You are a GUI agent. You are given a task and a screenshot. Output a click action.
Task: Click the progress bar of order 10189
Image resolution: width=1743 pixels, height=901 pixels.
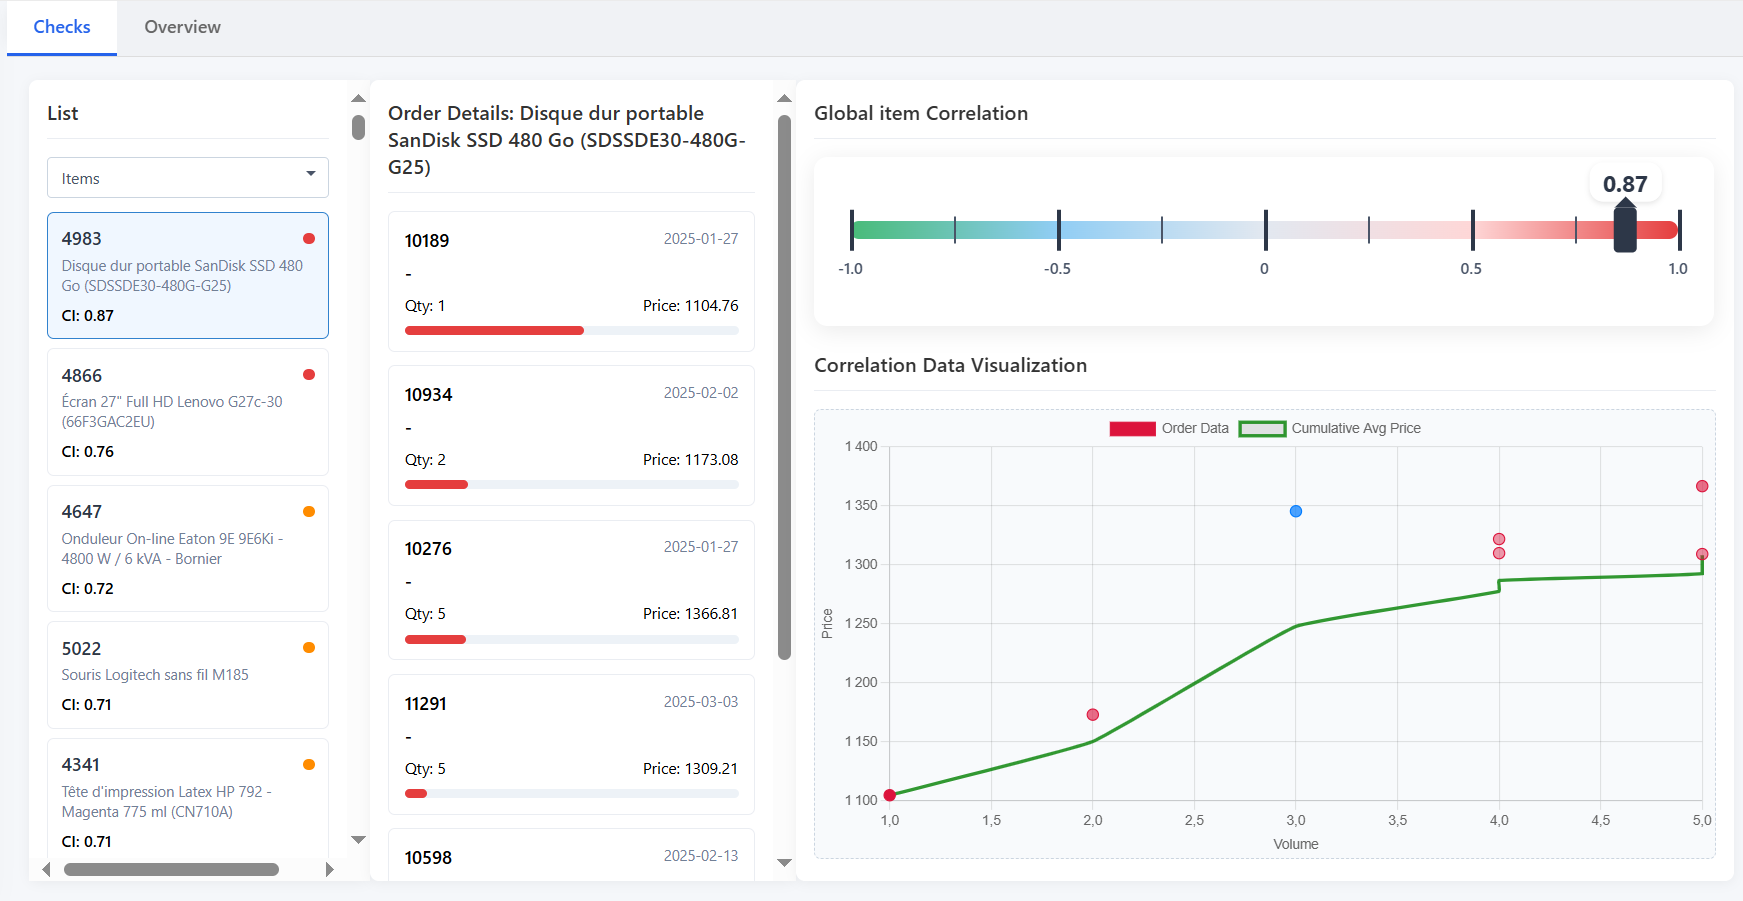click(571, 331)
